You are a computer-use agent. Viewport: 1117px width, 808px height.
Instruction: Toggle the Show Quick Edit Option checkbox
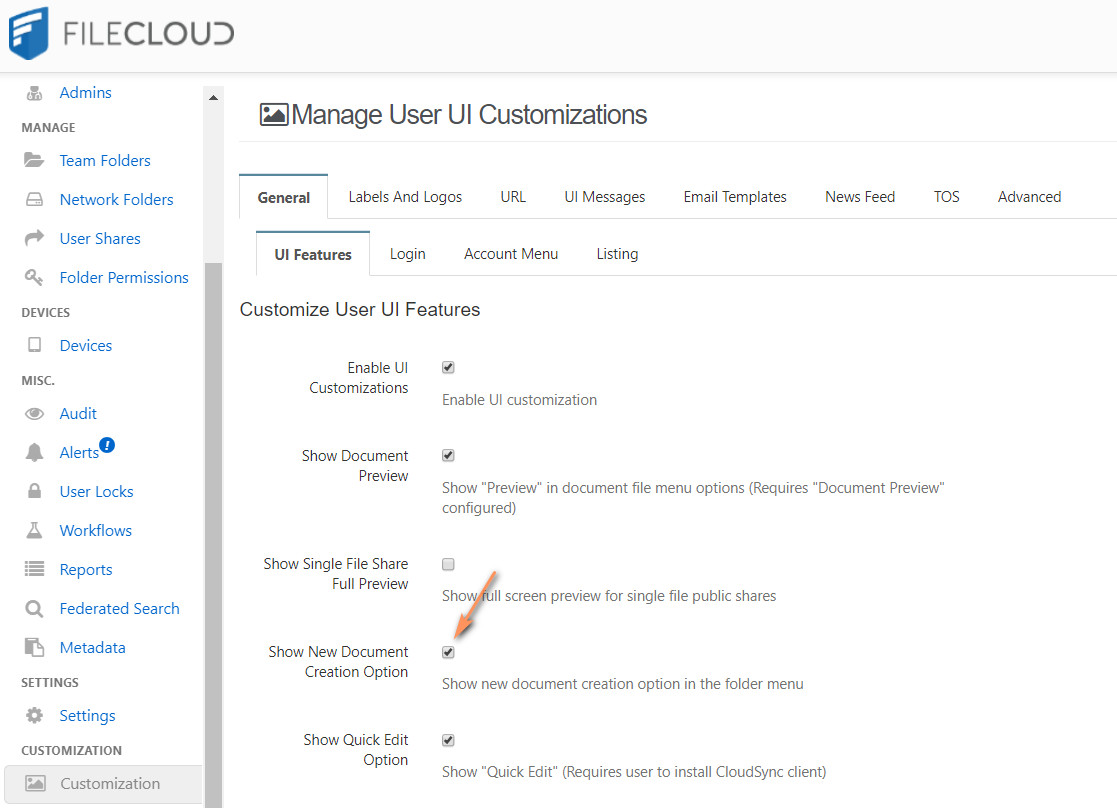448,740
